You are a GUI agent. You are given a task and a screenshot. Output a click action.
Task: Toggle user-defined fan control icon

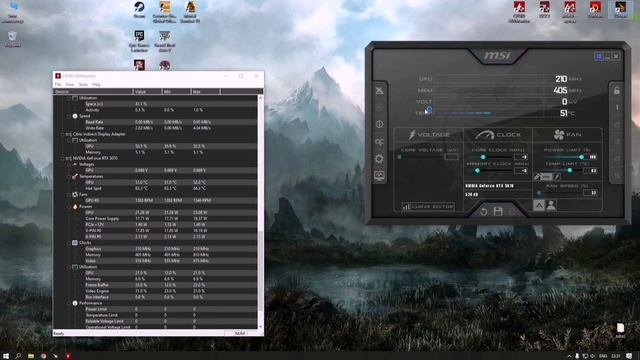pyautogui.click(x=551, y=205)
